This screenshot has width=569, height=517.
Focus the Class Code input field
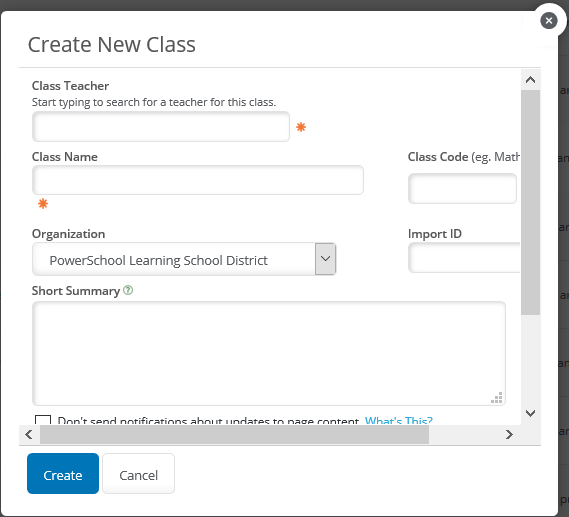tap(462, 188)
